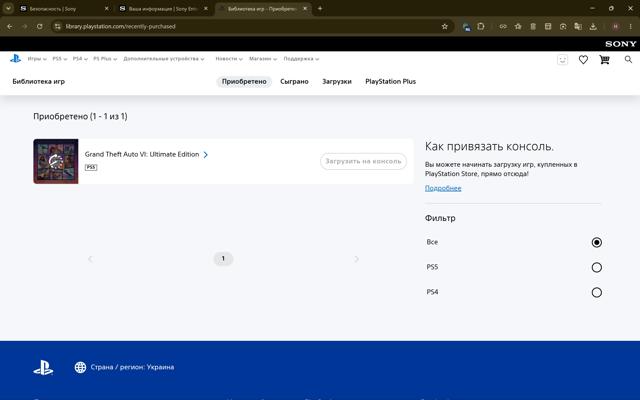640x400 pixels.
Task: Expand the PS5 navigation dropdown
Action: coord(60,59)
